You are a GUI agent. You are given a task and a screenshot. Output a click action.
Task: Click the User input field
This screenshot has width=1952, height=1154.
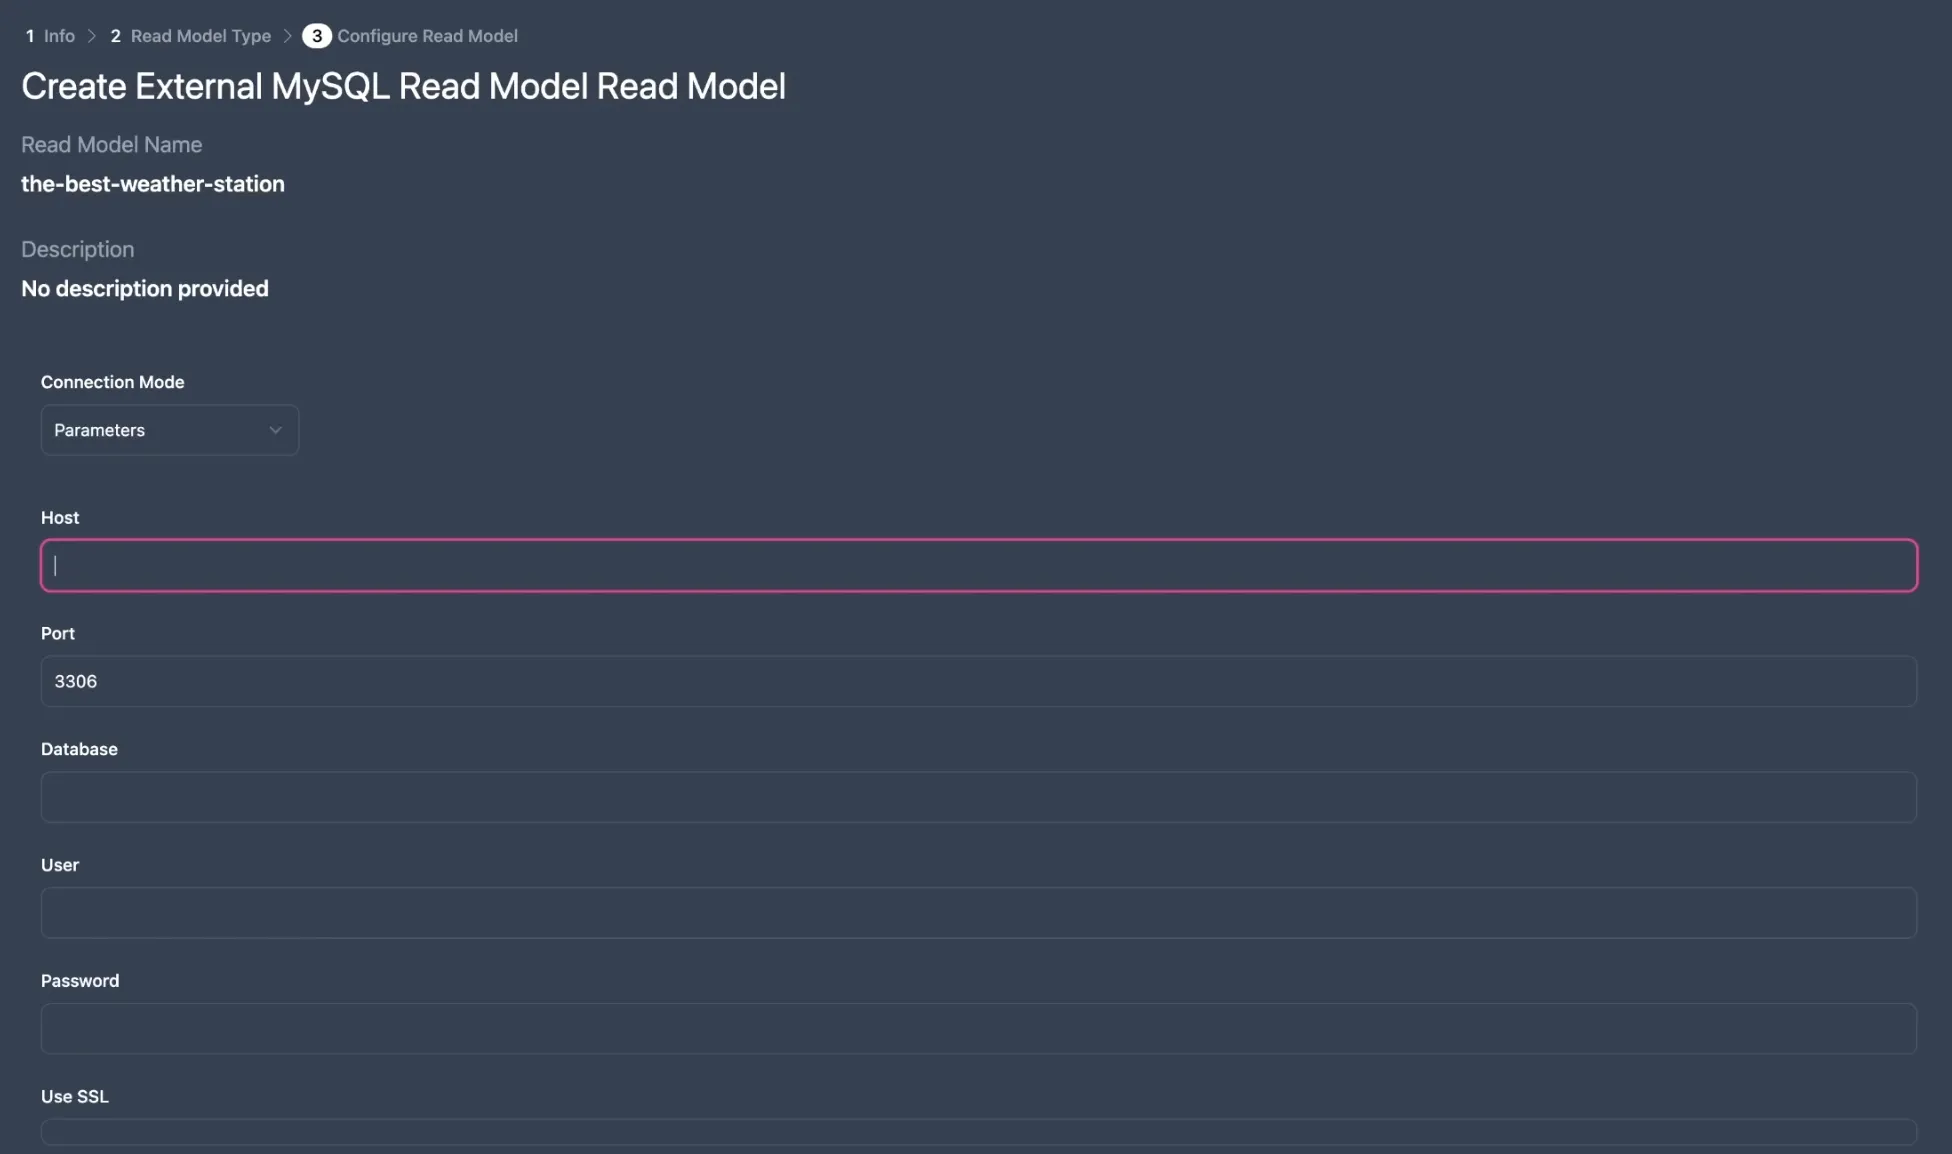click(x=977, y=912)
